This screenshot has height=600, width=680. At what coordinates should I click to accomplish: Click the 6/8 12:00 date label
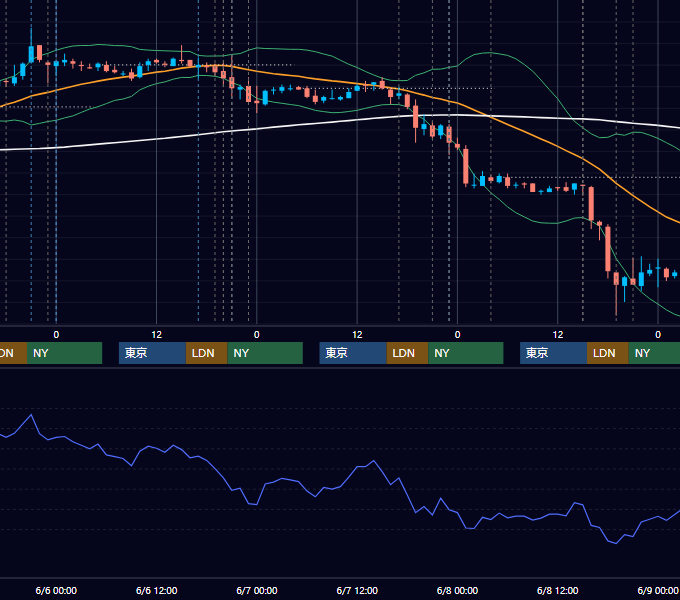pyautogui.click(x=557, y=590)
